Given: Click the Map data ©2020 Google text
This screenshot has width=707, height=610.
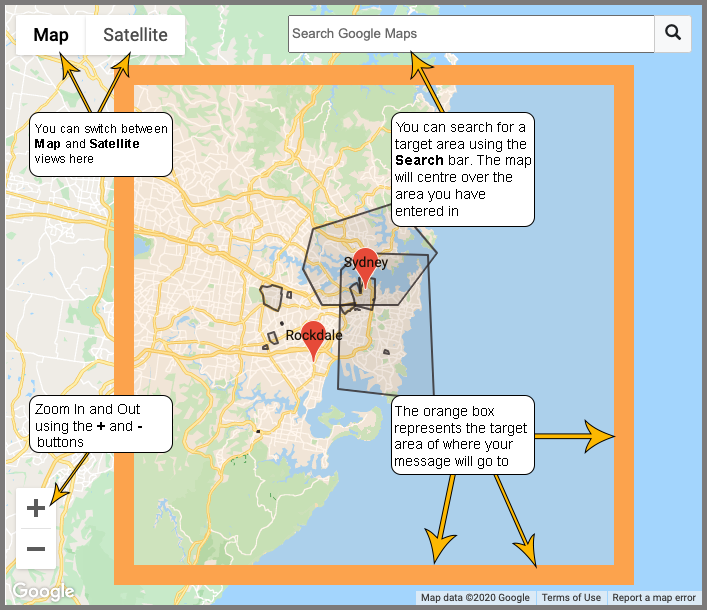Looking at the screenshot, I should (x=475, y=597).
